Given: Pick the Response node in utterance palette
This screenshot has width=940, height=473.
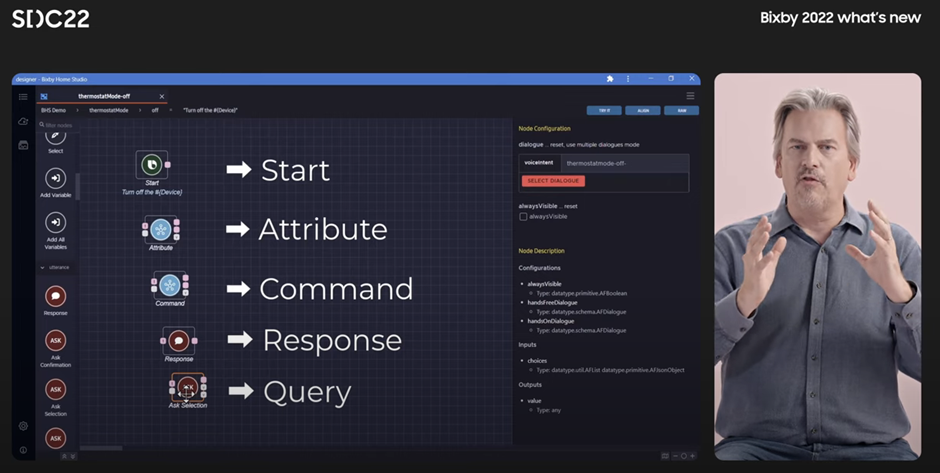Looking at the screenshot, I should (x=56, y=300).
